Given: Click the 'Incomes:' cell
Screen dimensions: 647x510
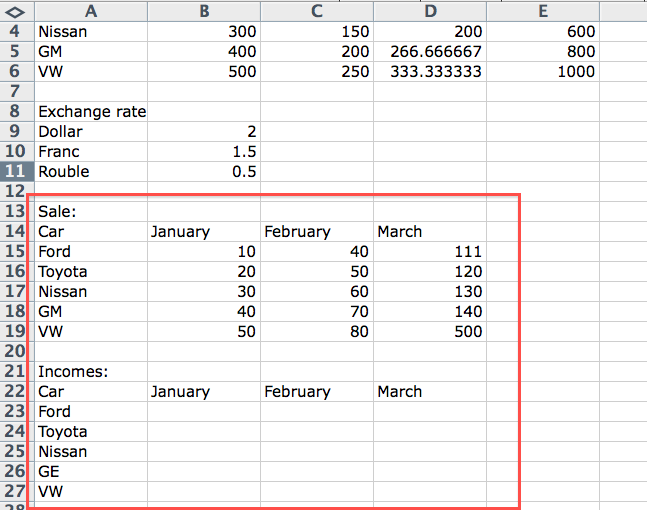Looking at the screenshot, I should [91, 371].
